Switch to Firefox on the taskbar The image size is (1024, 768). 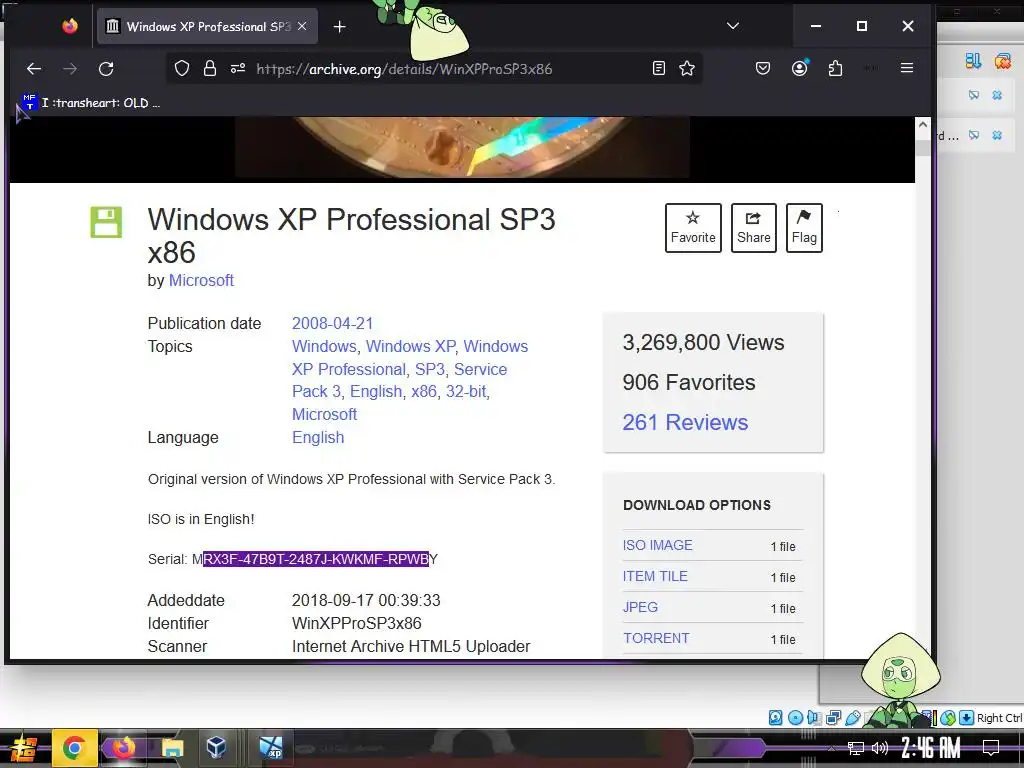[x=123, y=748]
